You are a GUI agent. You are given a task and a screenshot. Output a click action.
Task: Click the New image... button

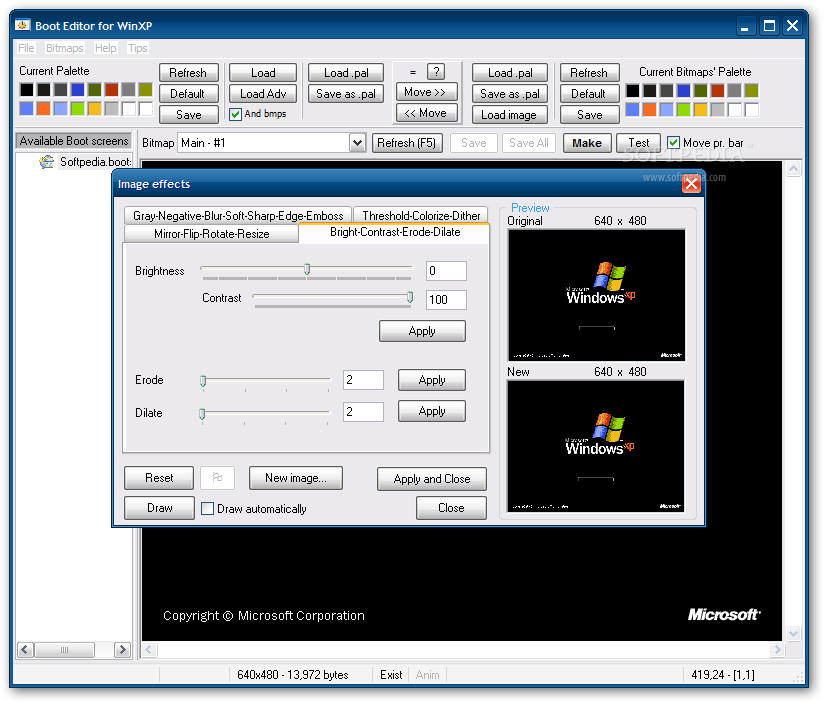(x=295, y=478)
